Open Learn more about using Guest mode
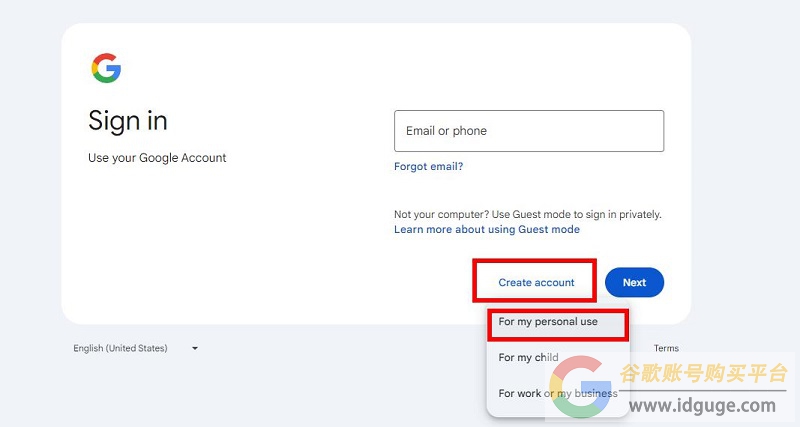 (487, 230)
